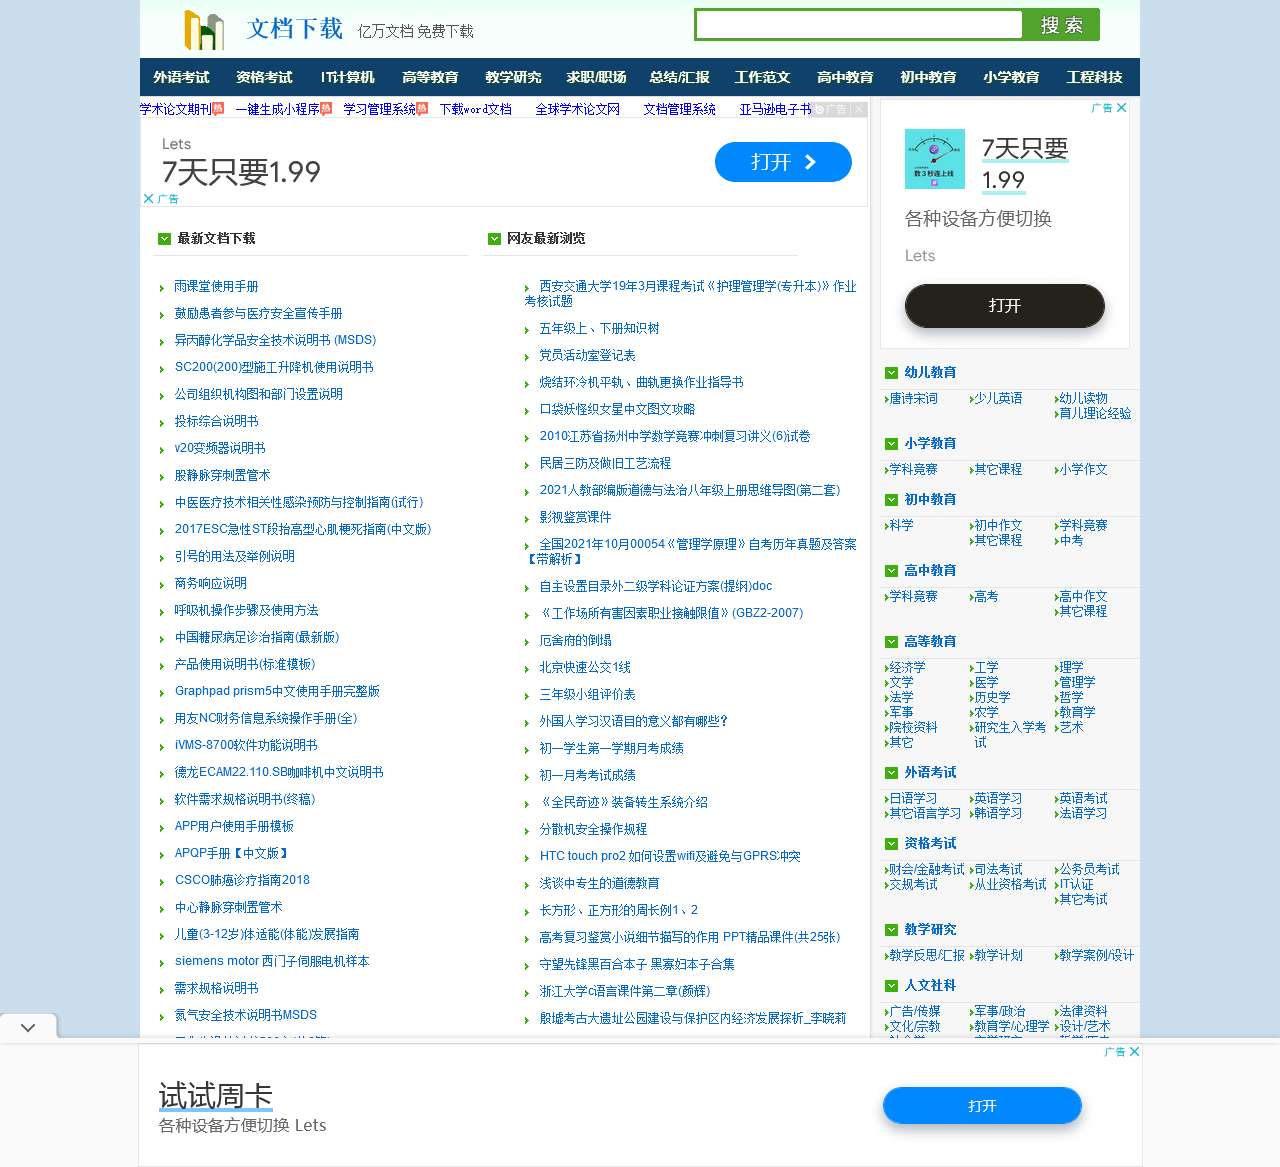The image size is (1280, 1167).
Task: Click green icon next to 高等教育
Action: [x=891, y=642]
